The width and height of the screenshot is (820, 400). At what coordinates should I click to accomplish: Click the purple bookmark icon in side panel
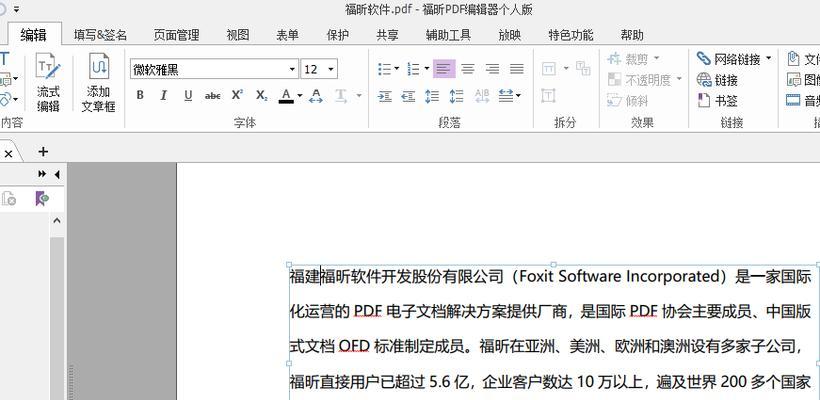(42, 199)
